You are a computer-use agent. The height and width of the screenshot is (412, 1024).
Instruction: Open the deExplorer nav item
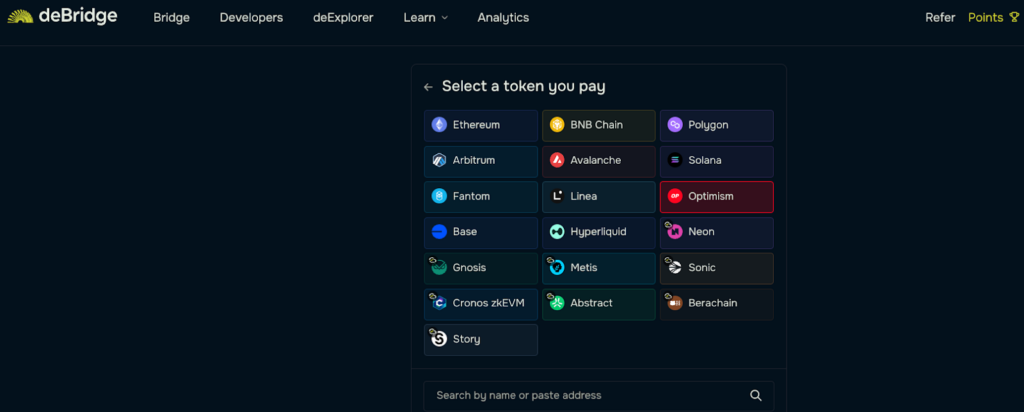[x=344, y=18]
